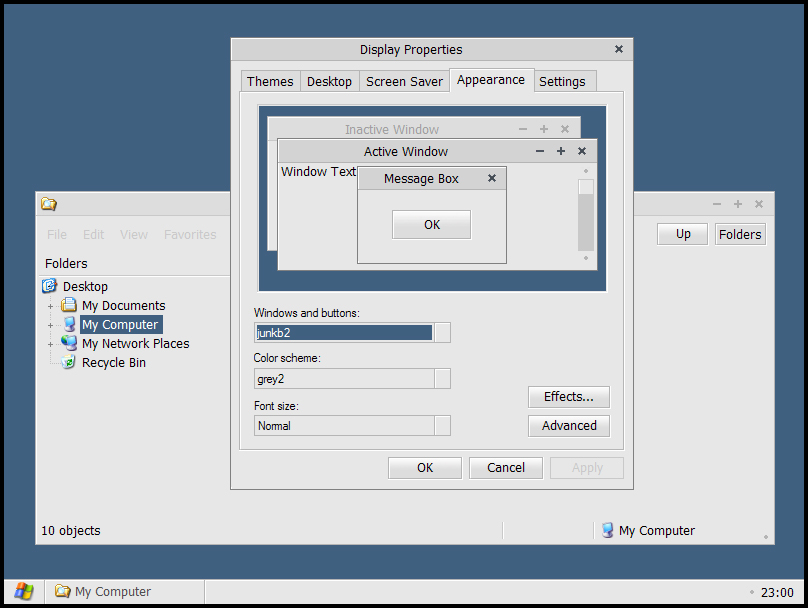Select My Network Places in tree

pos(136,344)
